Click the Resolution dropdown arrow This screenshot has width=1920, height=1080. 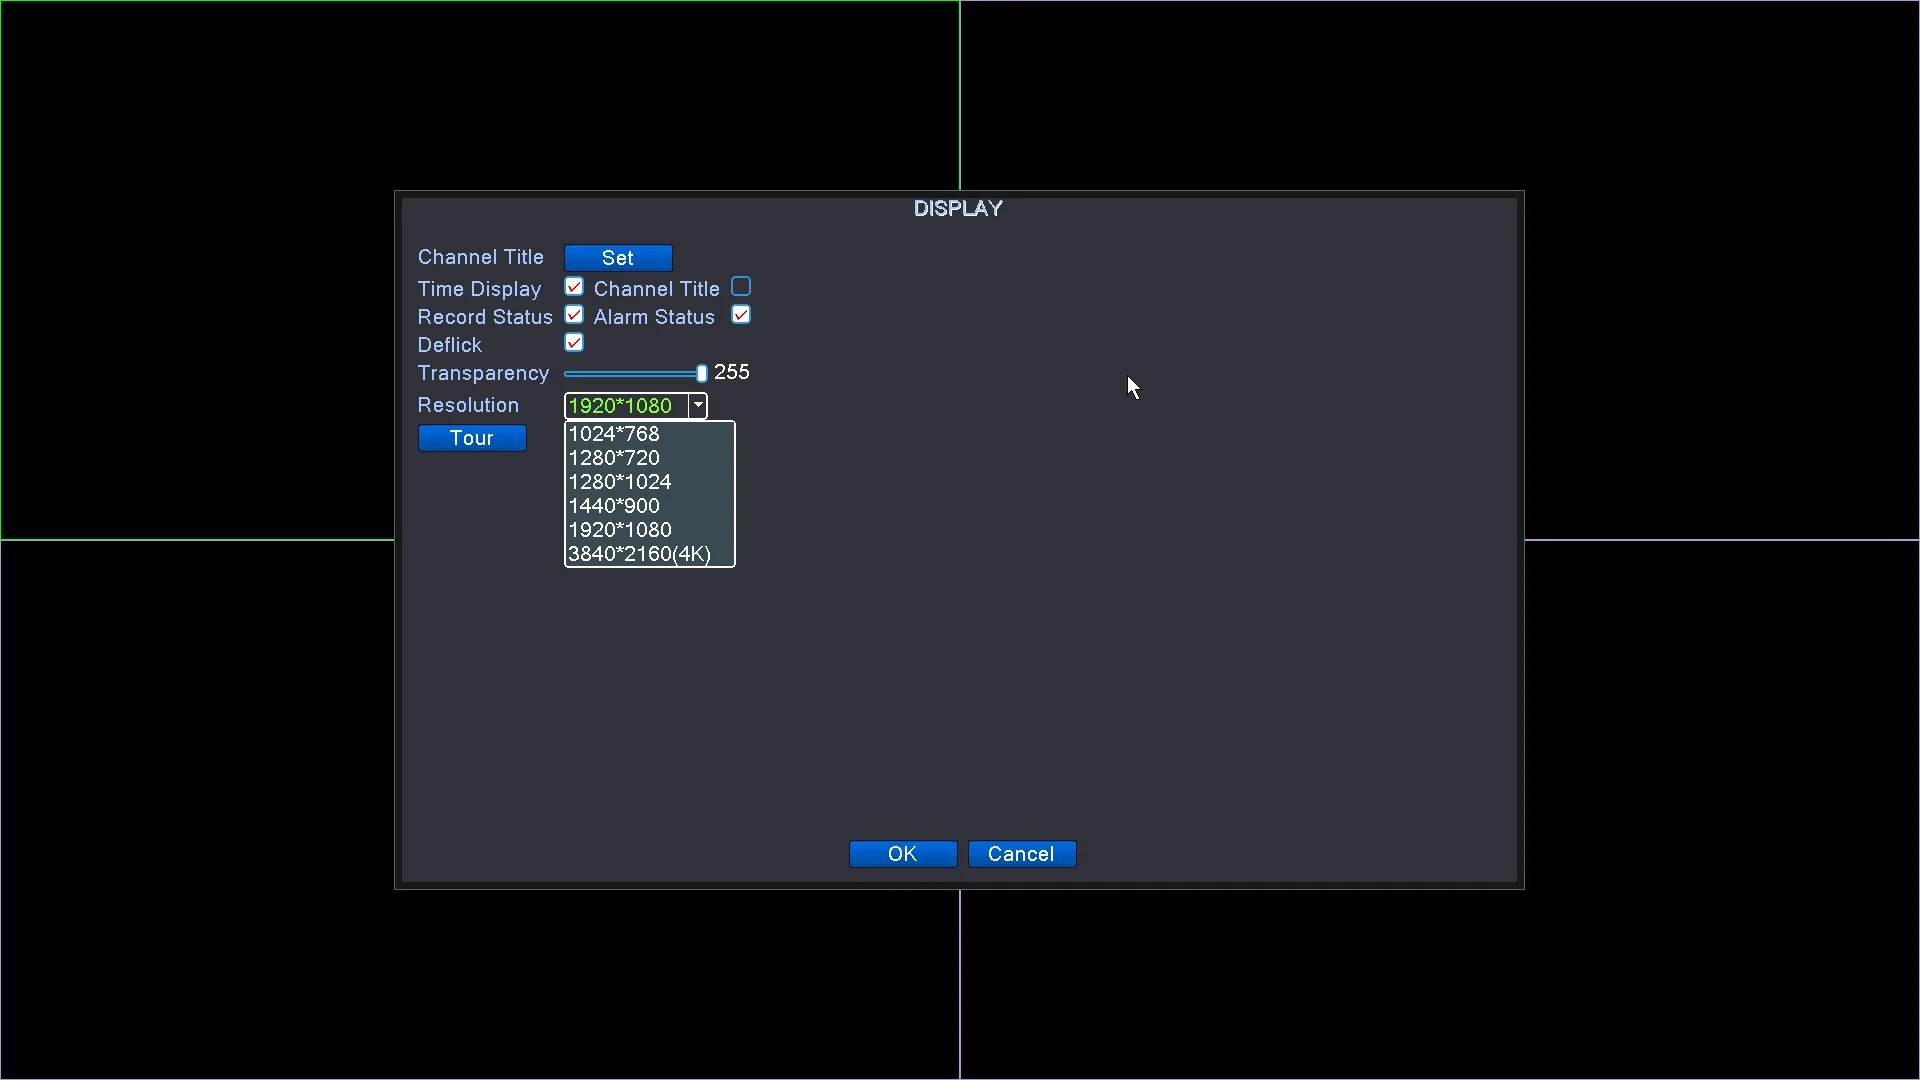698,405
